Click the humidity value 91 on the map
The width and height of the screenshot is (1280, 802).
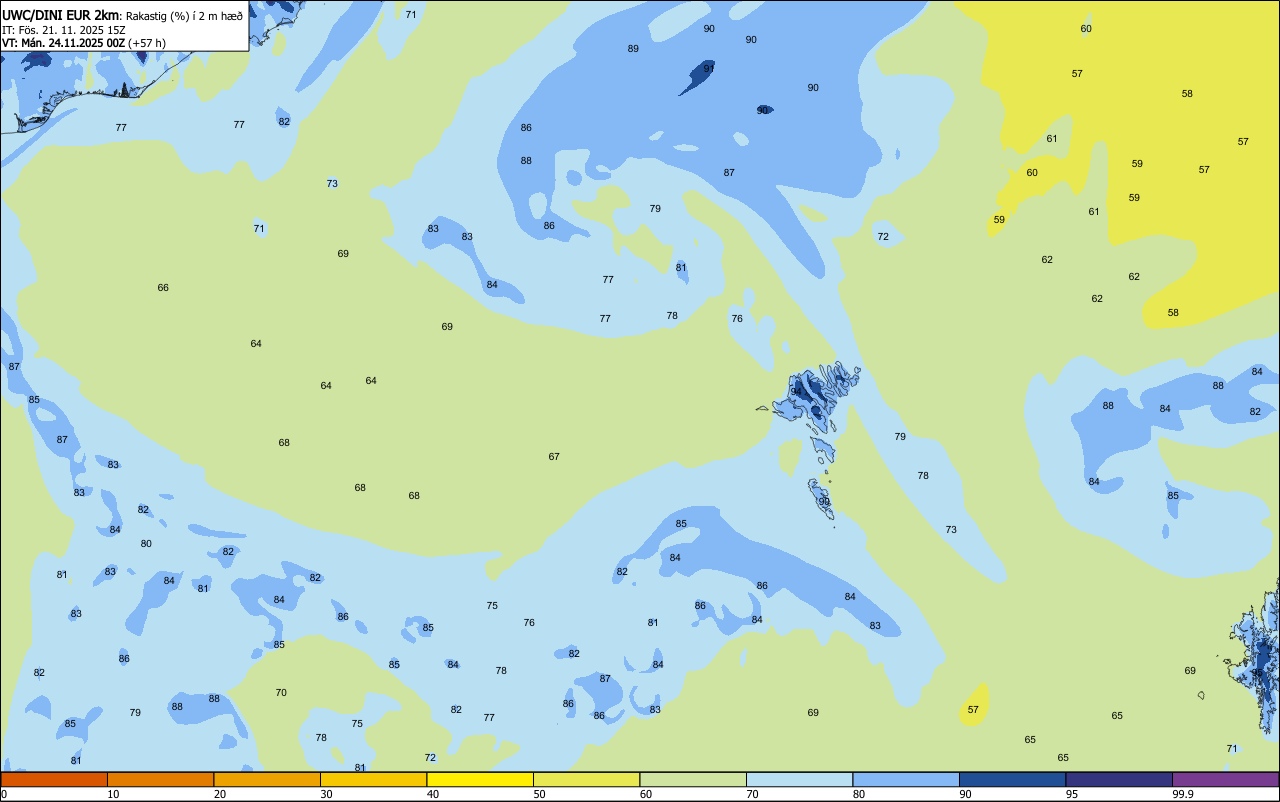pos(708,68)
